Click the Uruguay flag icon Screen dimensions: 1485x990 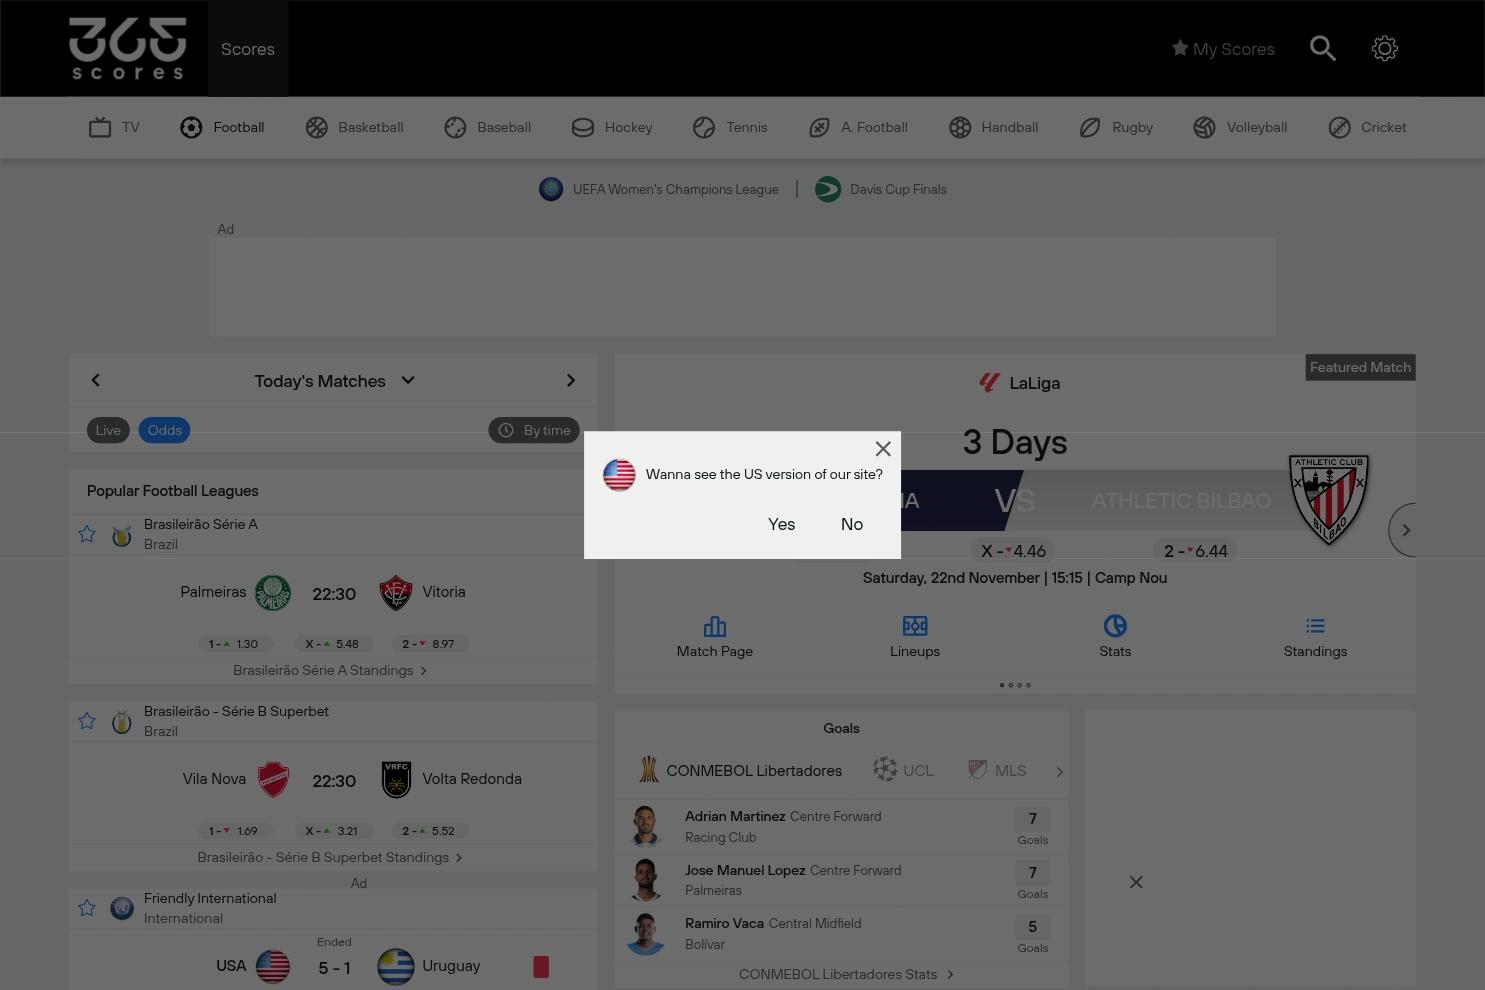point(396,966)
